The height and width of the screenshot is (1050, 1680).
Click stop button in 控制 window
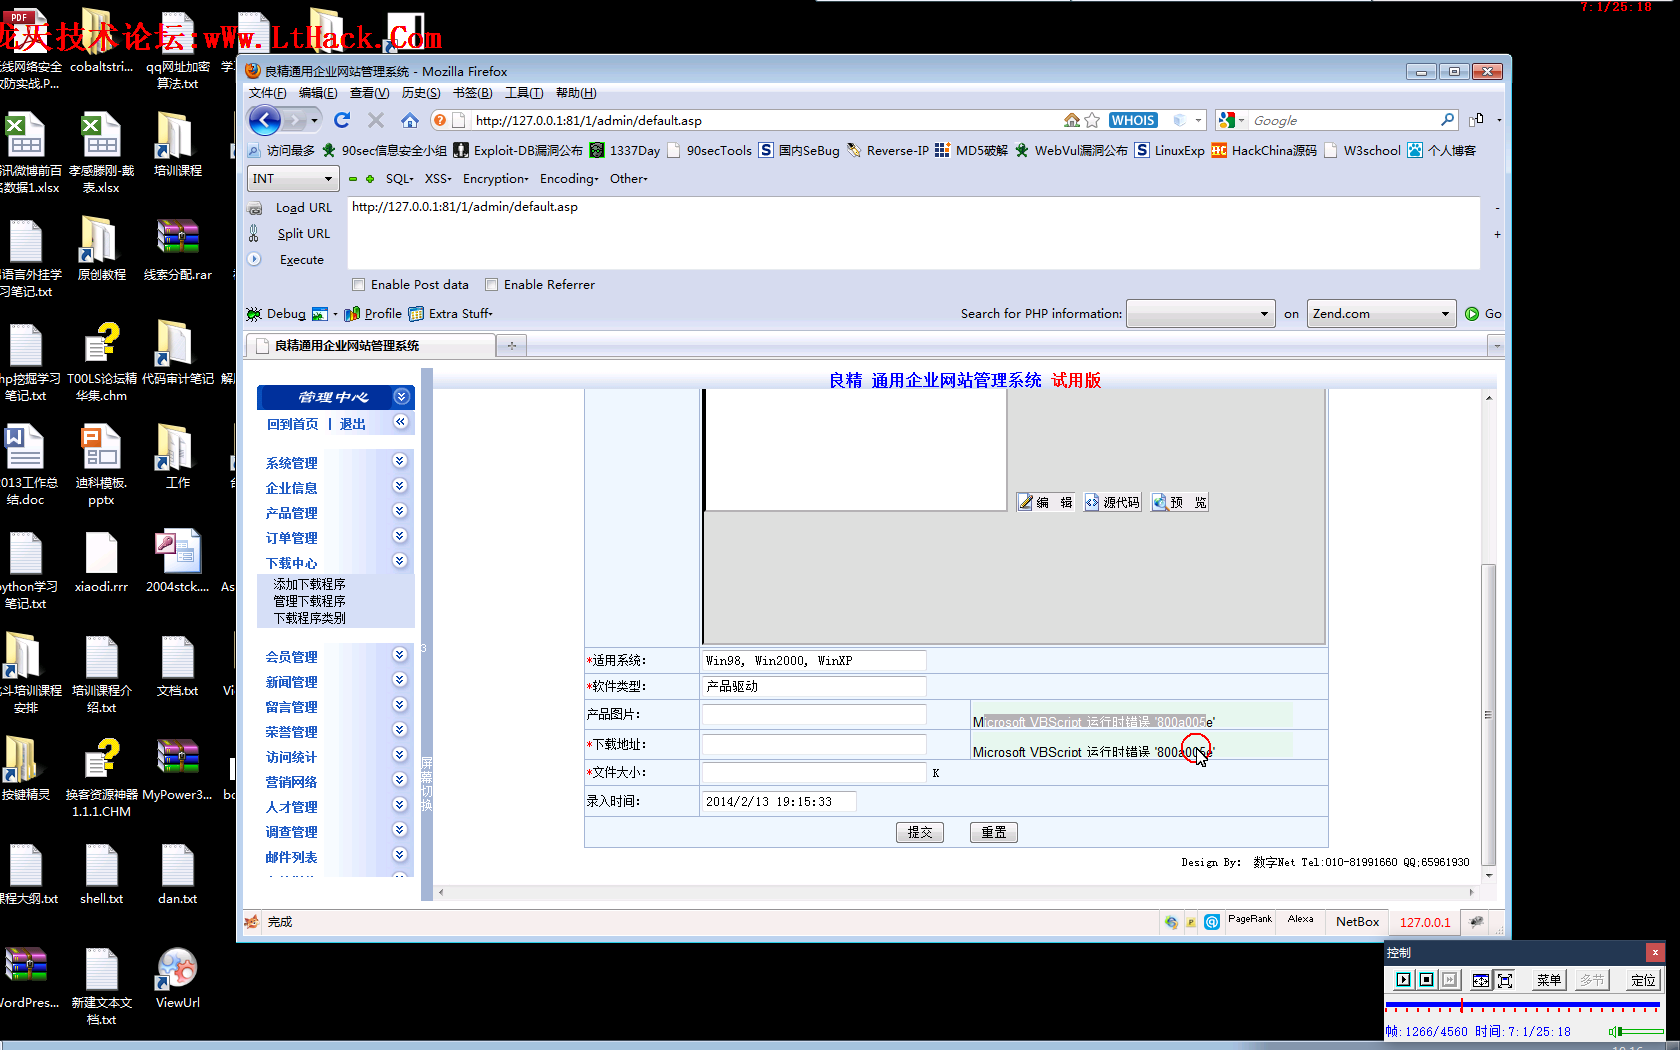pos(1427,980)
